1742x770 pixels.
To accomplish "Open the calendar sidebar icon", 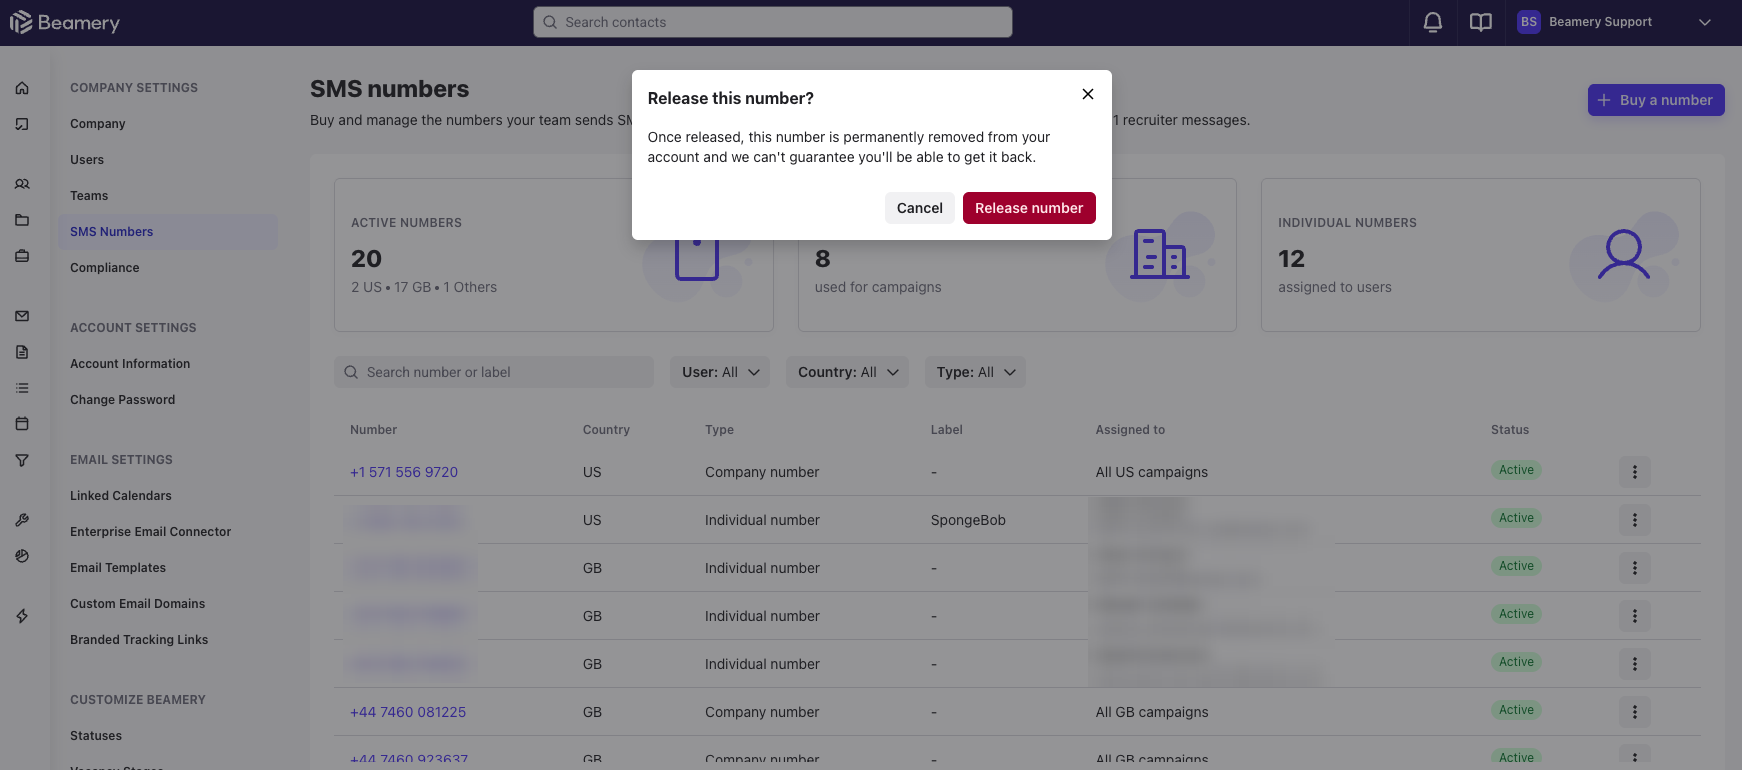I will [22, 424].
